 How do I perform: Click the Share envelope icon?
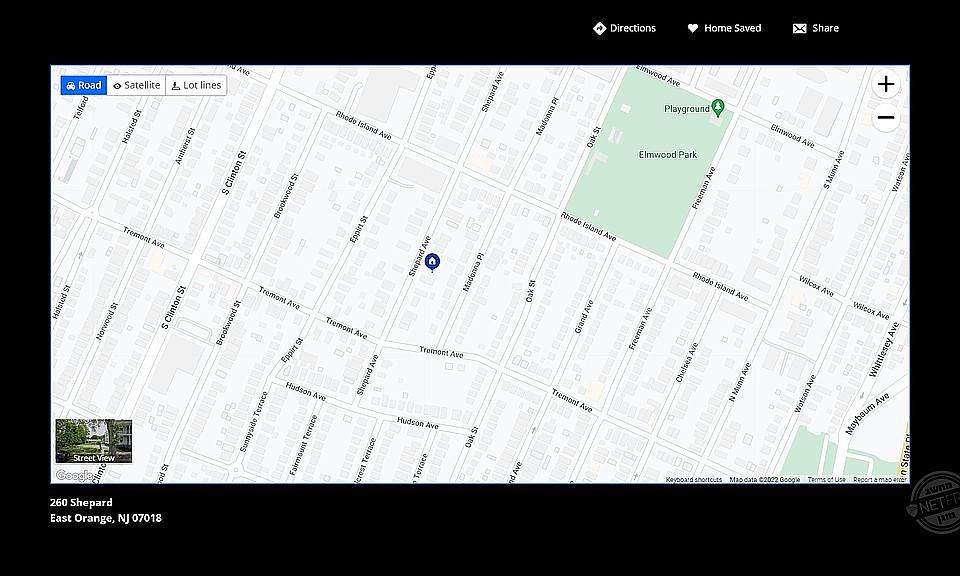click(800, 28)
